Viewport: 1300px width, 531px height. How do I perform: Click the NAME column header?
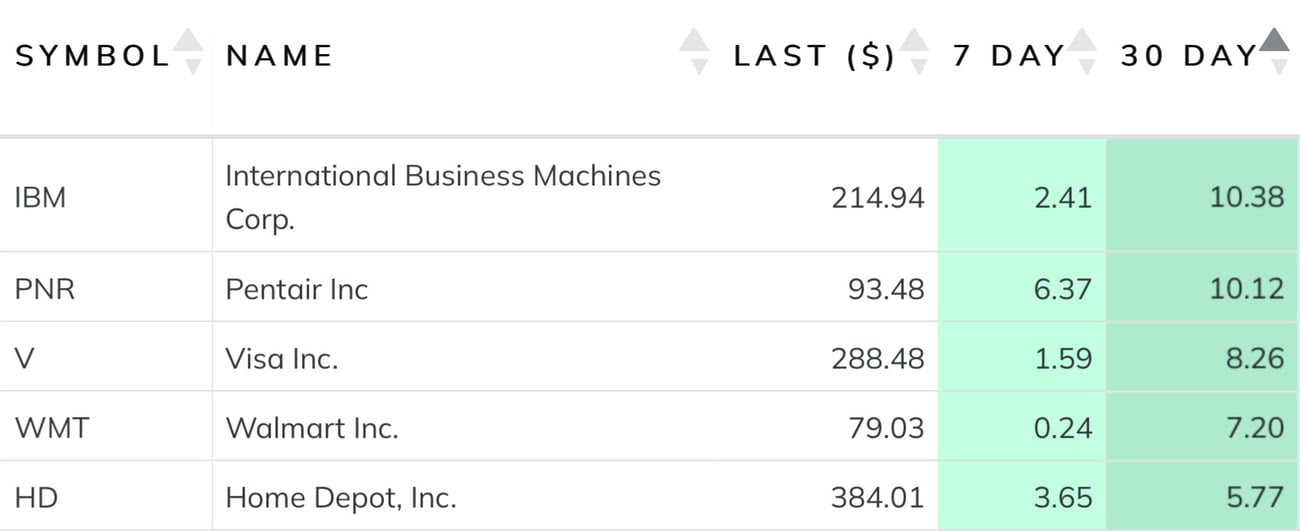(279, 55)
